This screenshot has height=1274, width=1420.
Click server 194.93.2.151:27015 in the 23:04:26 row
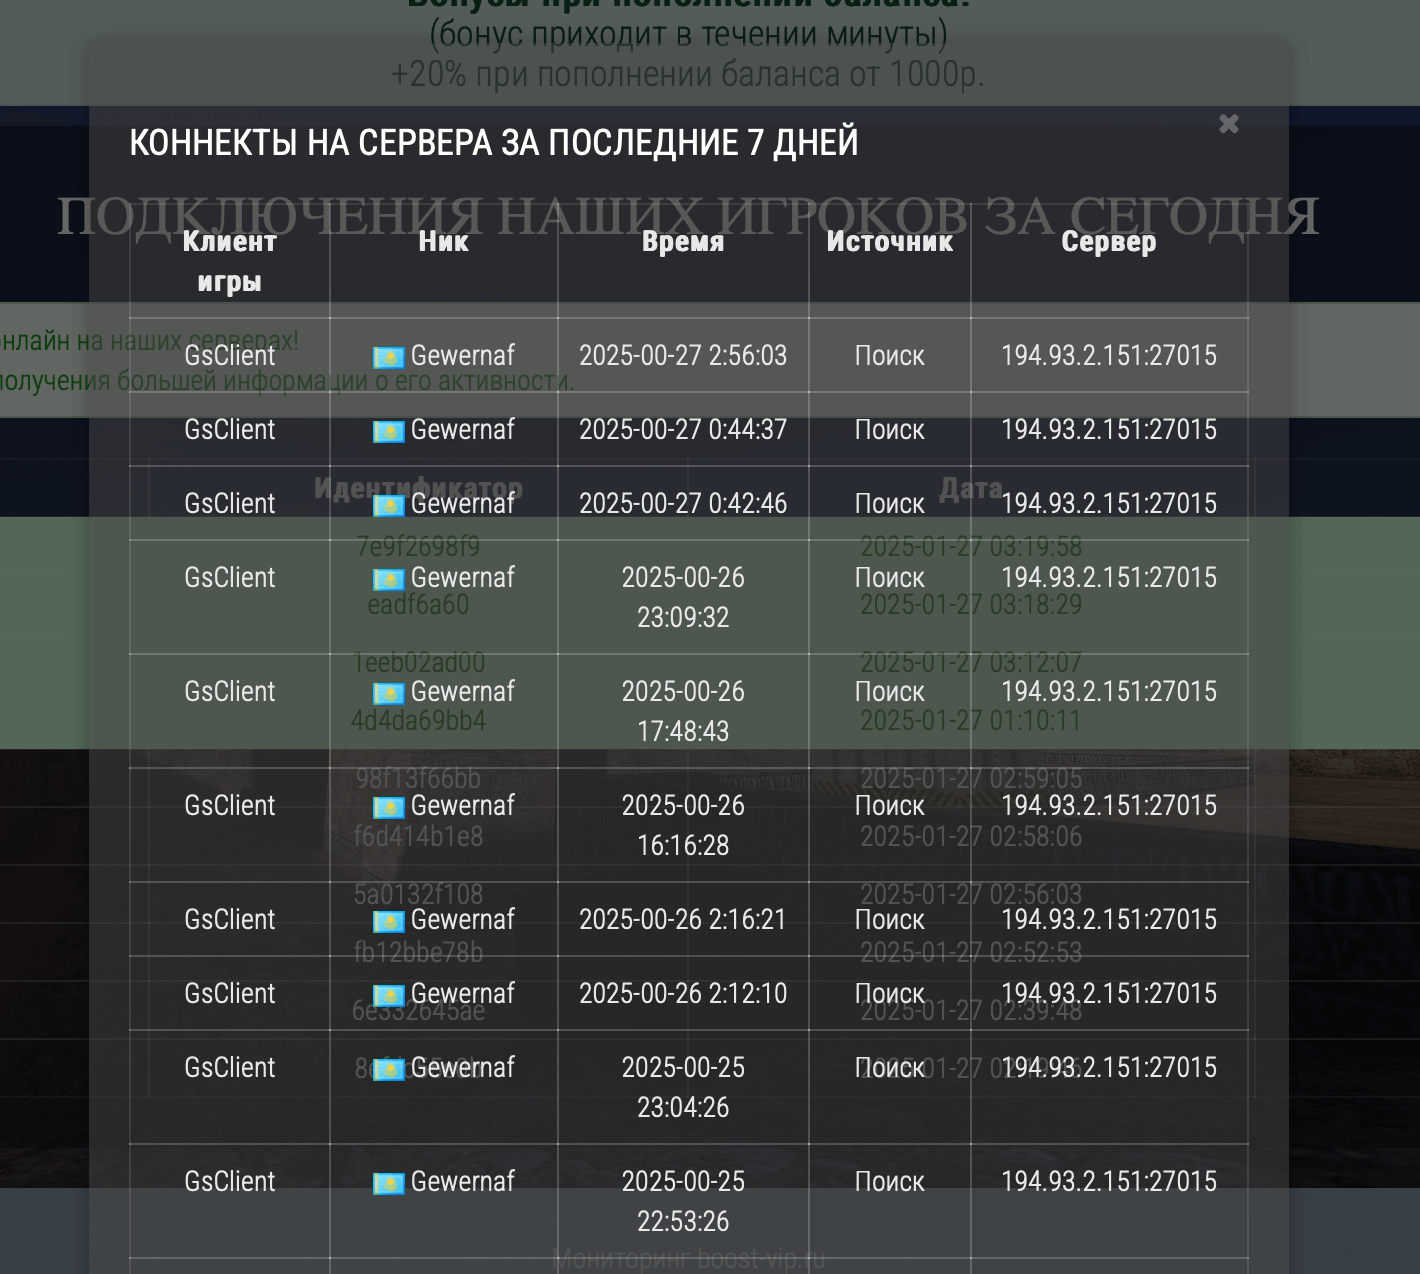coord(1109,1067)
